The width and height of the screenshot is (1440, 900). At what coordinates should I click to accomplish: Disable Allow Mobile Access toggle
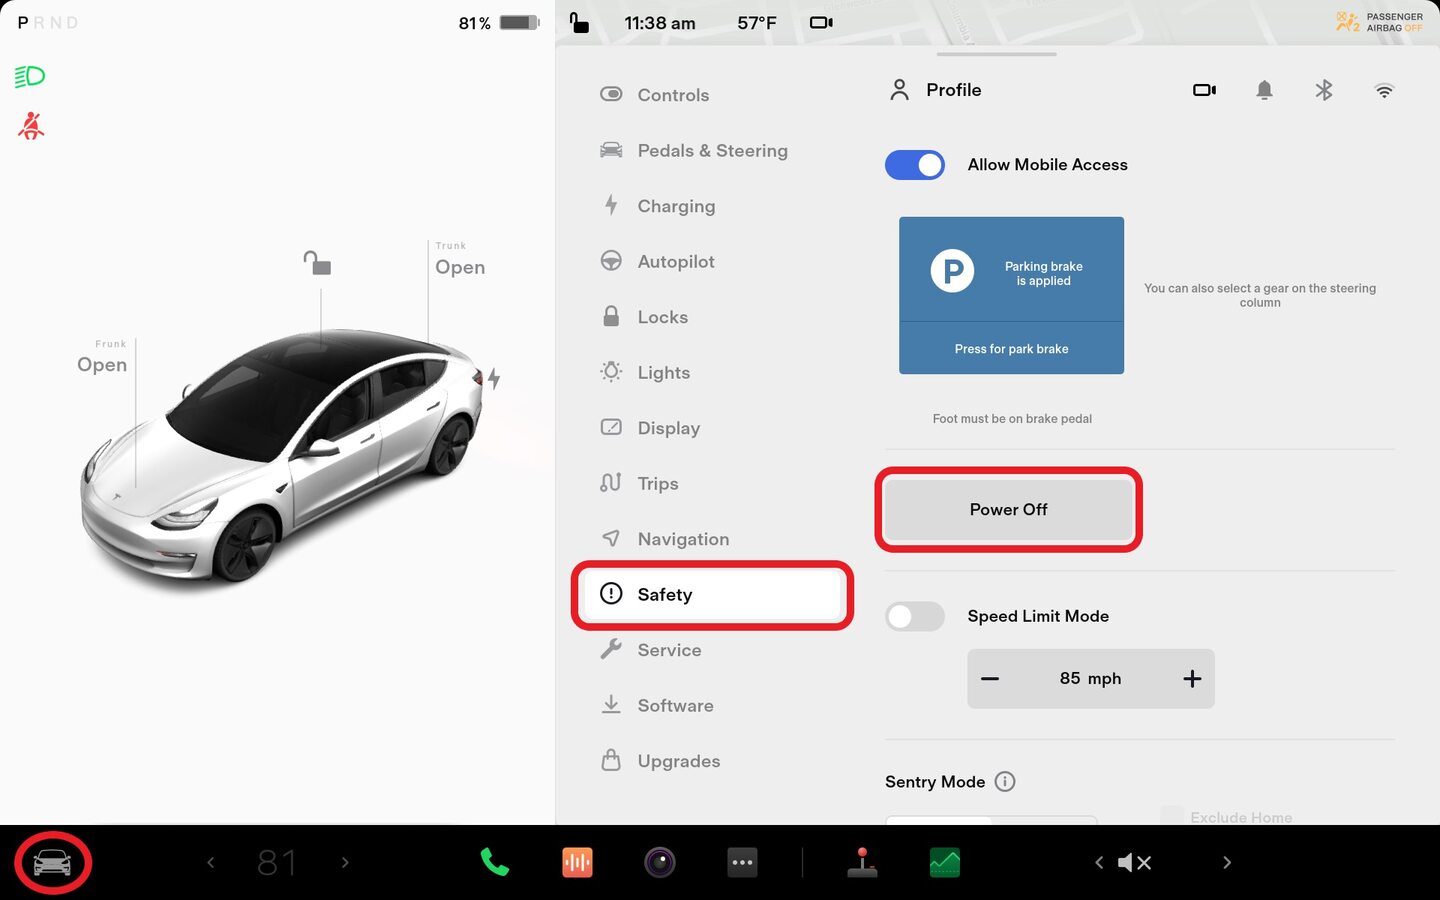914,165
